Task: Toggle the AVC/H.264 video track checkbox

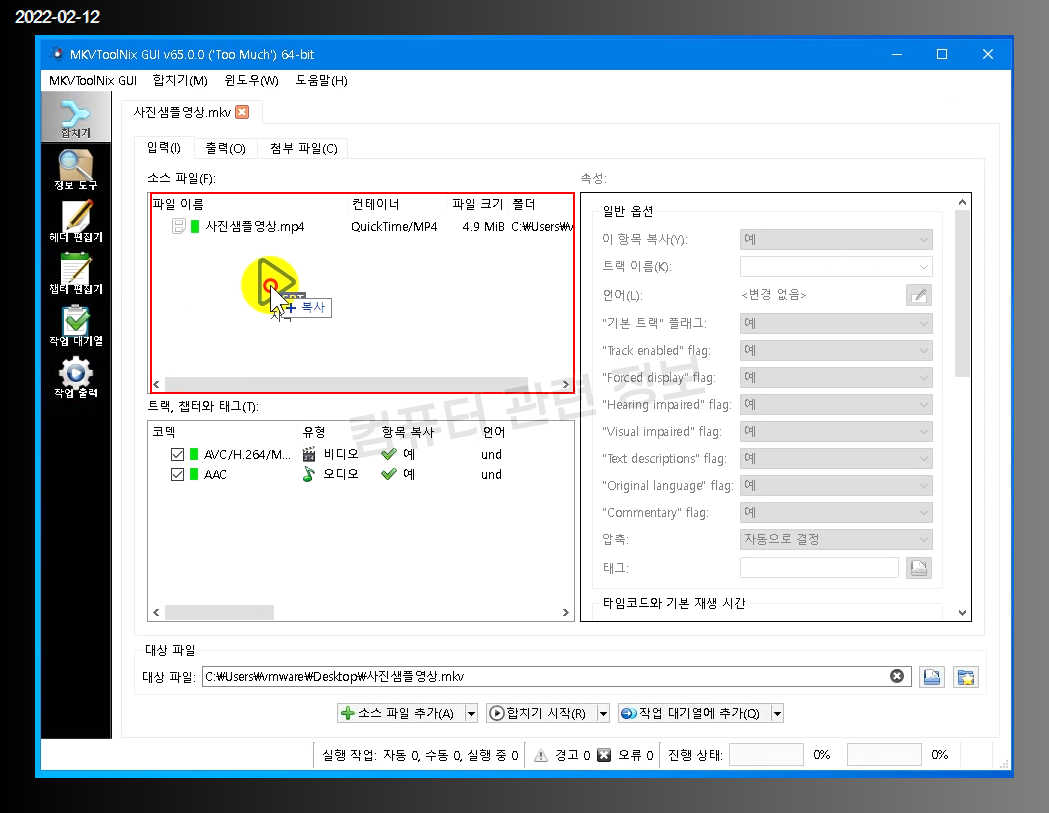Action: click(x=177, y=455)
